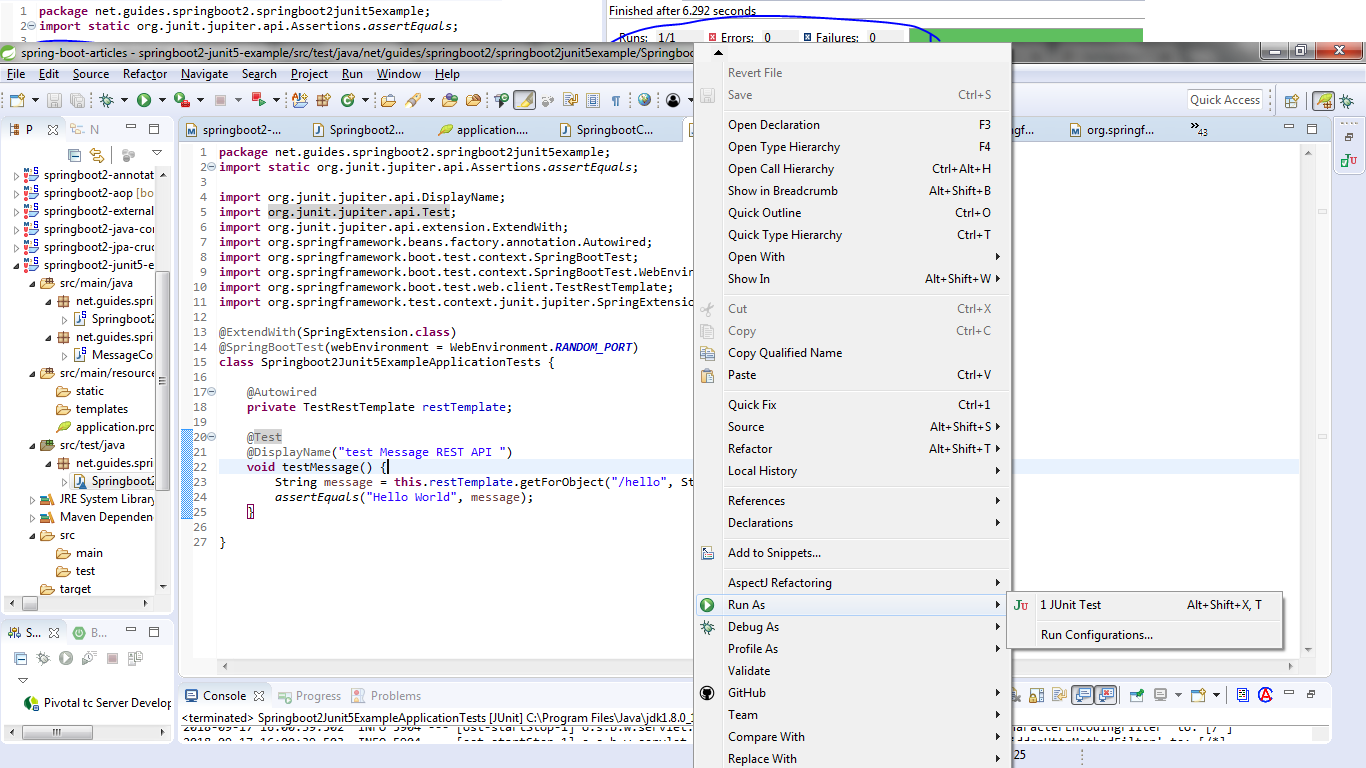Click the Quick Access button
Screen dimensions: 1366x768
[x=1225, y=99]
